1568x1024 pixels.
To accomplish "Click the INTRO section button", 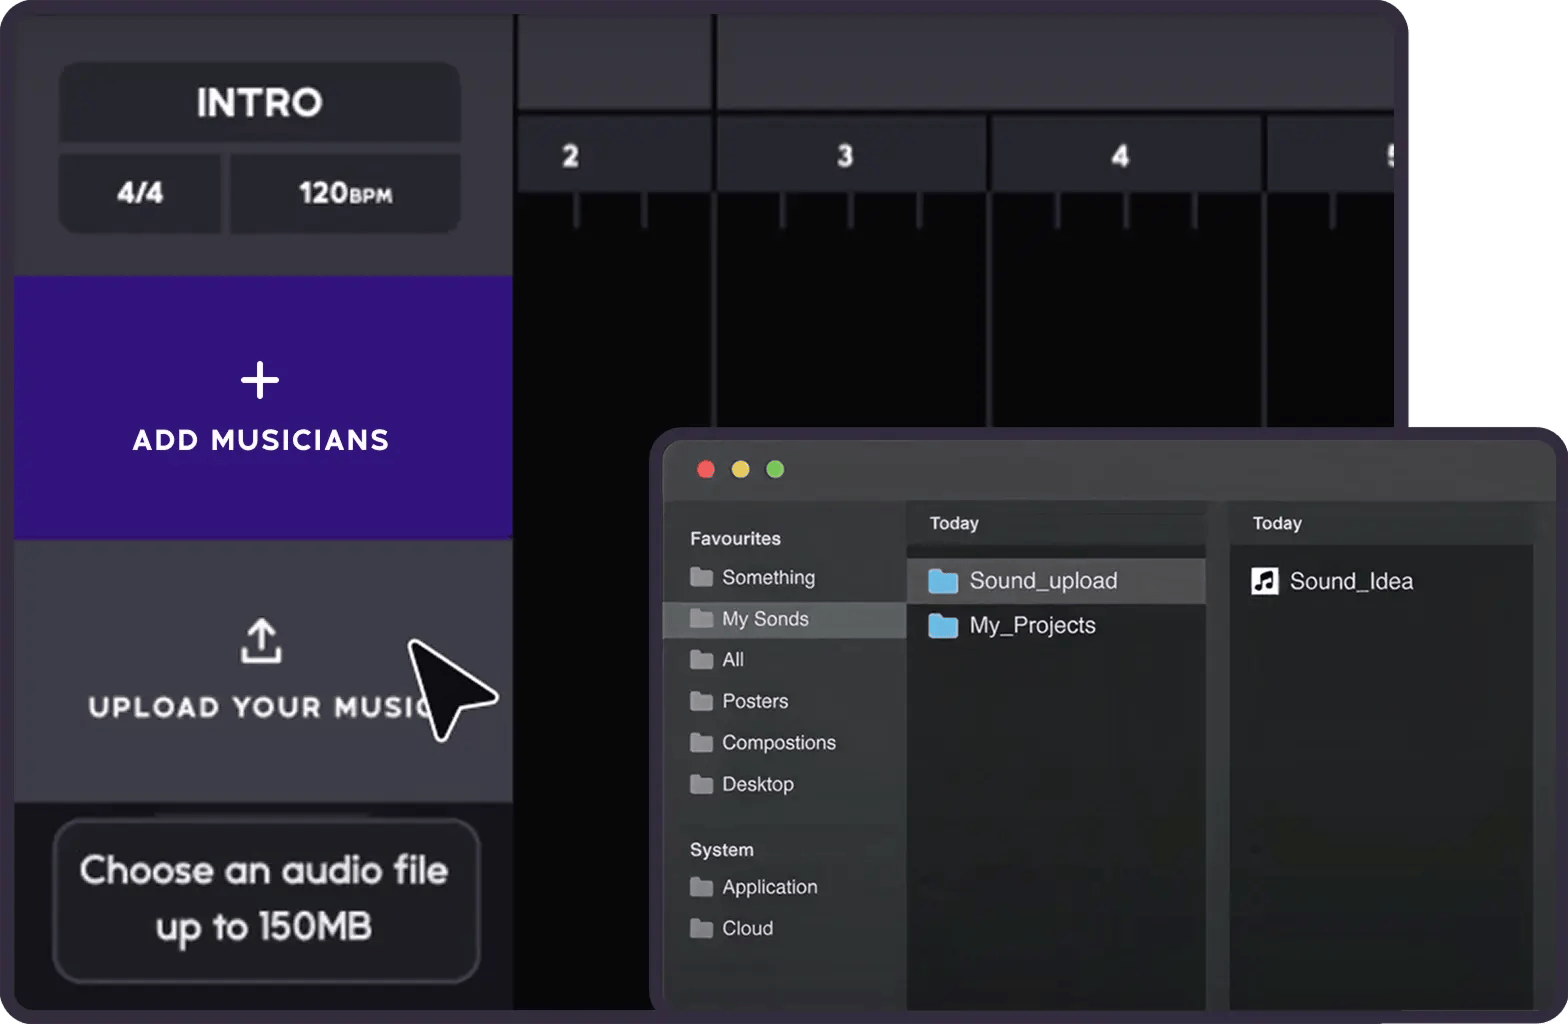I will [x=260, y=102].
